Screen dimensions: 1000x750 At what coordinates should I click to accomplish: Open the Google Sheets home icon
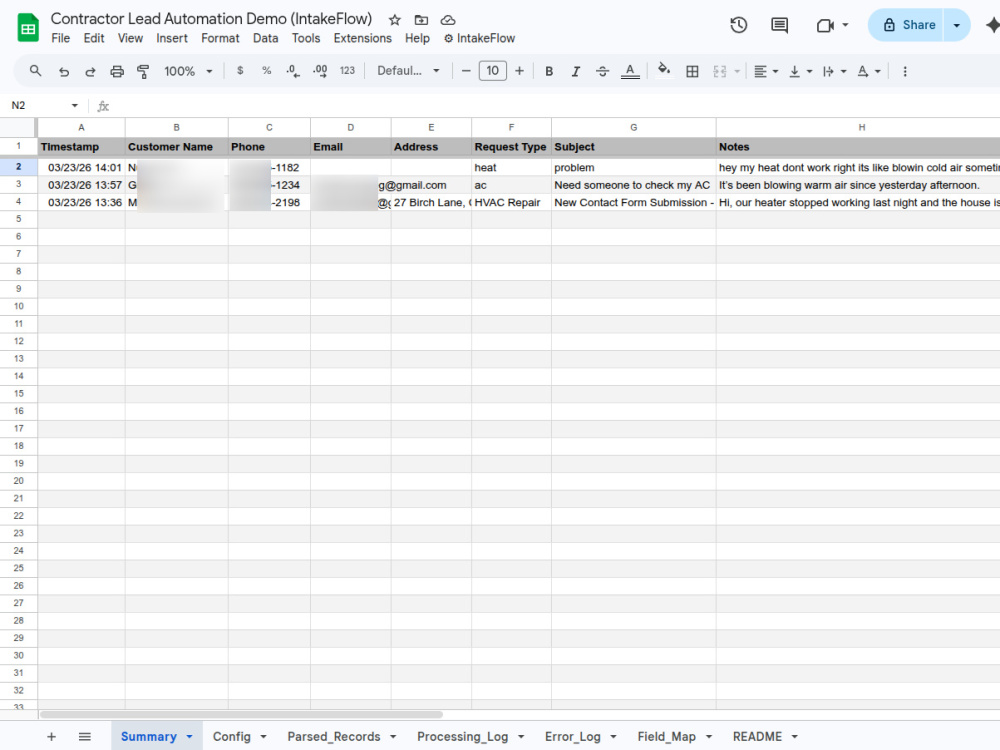(x=27, y=28)
